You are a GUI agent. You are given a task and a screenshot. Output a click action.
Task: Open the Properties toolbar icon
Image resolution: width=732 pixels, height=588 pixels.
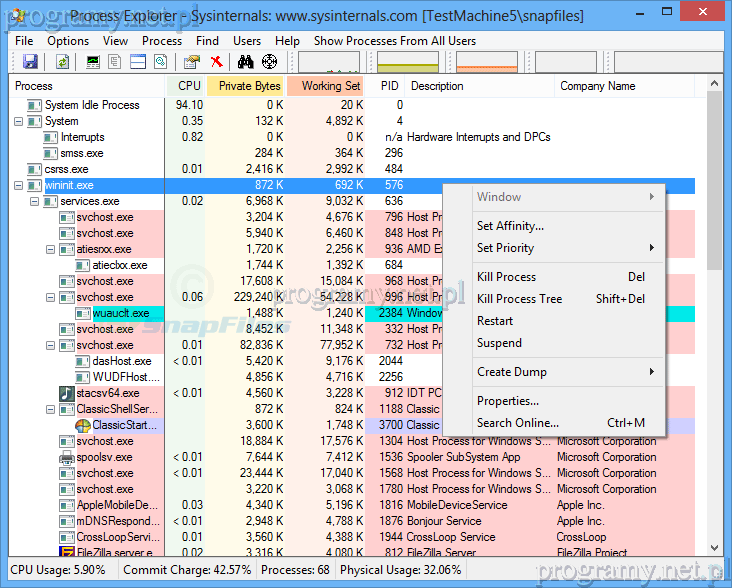(192, 62)
